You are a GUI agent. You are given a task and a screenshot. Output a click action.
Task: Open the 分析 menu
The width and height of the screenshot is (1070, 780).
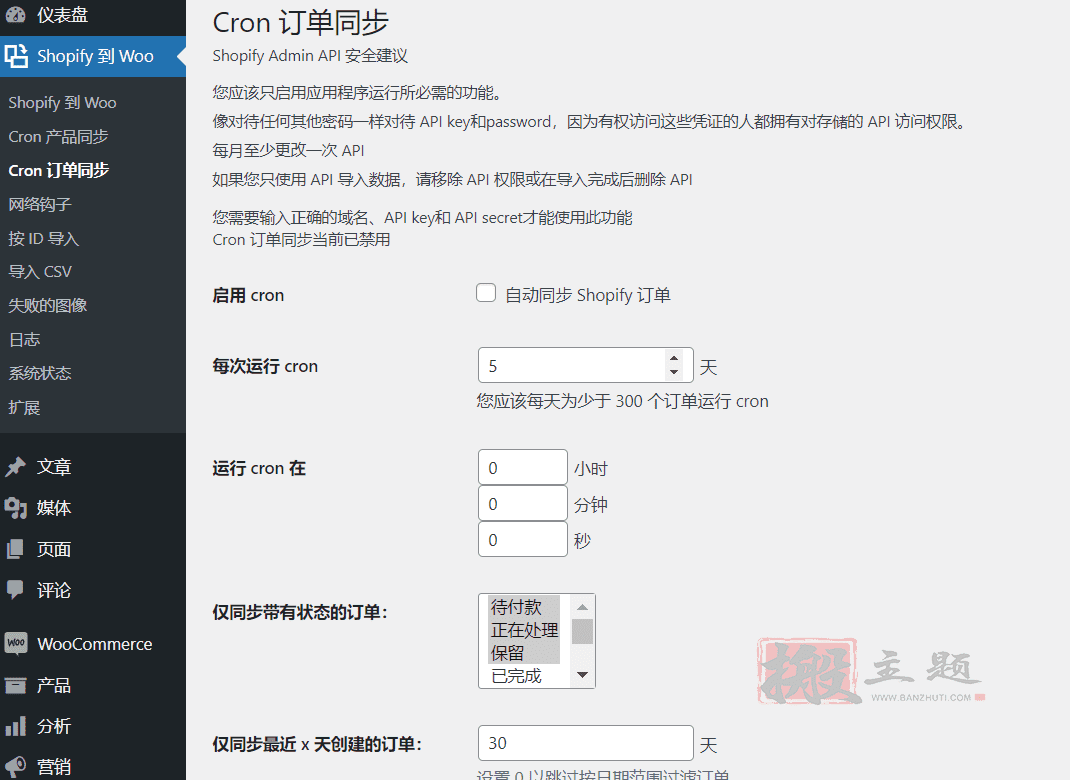coord(93,726)
